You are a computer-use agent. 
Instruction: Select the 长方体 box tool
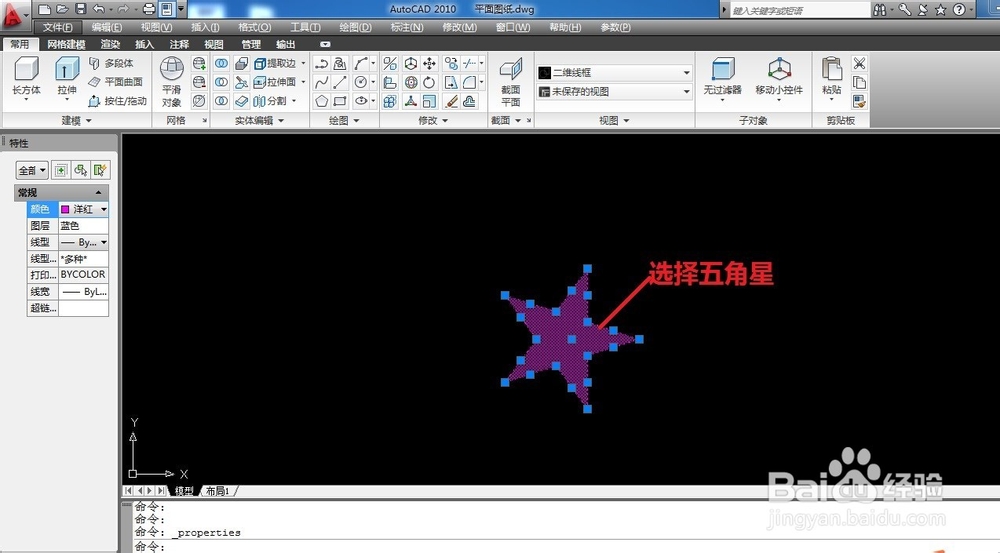pyautogui.click(x=26, y=77)
